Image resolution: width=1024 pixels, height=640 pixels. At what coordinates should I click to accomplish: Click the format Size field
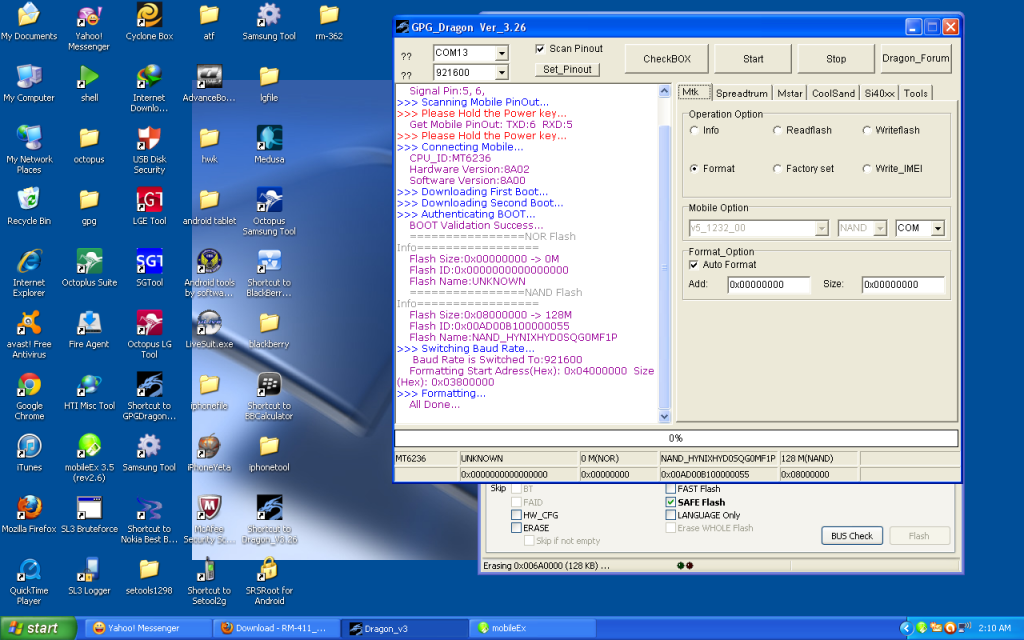click(x=903, y=285)
